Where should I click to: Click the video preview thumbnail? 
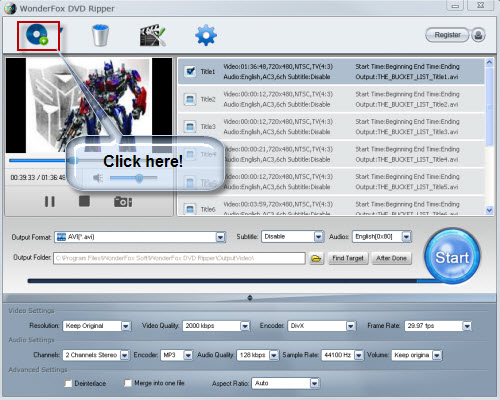(x=89, y=106)
